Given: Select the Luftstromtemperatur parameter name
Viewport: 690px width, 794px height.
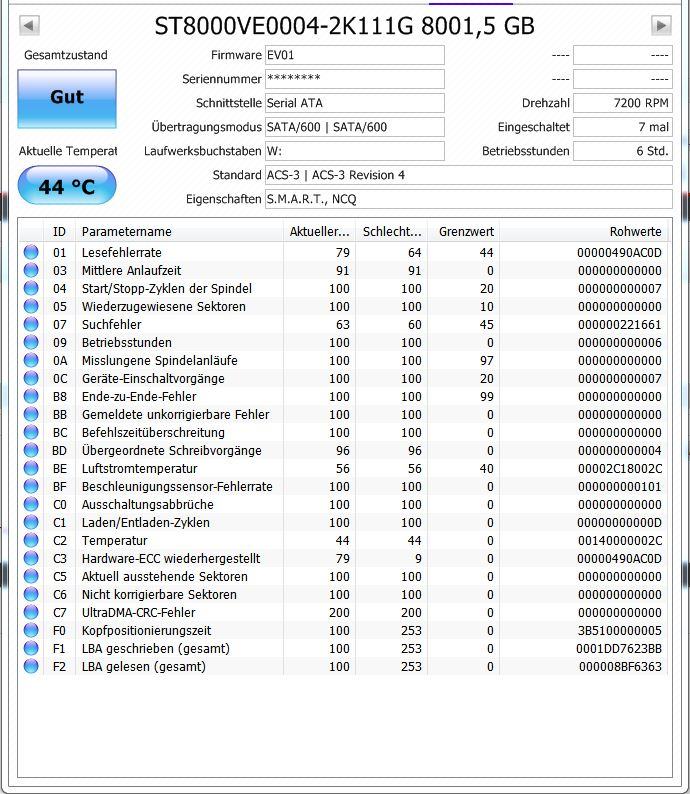Looking at the screenshot, I should [139, 468].
